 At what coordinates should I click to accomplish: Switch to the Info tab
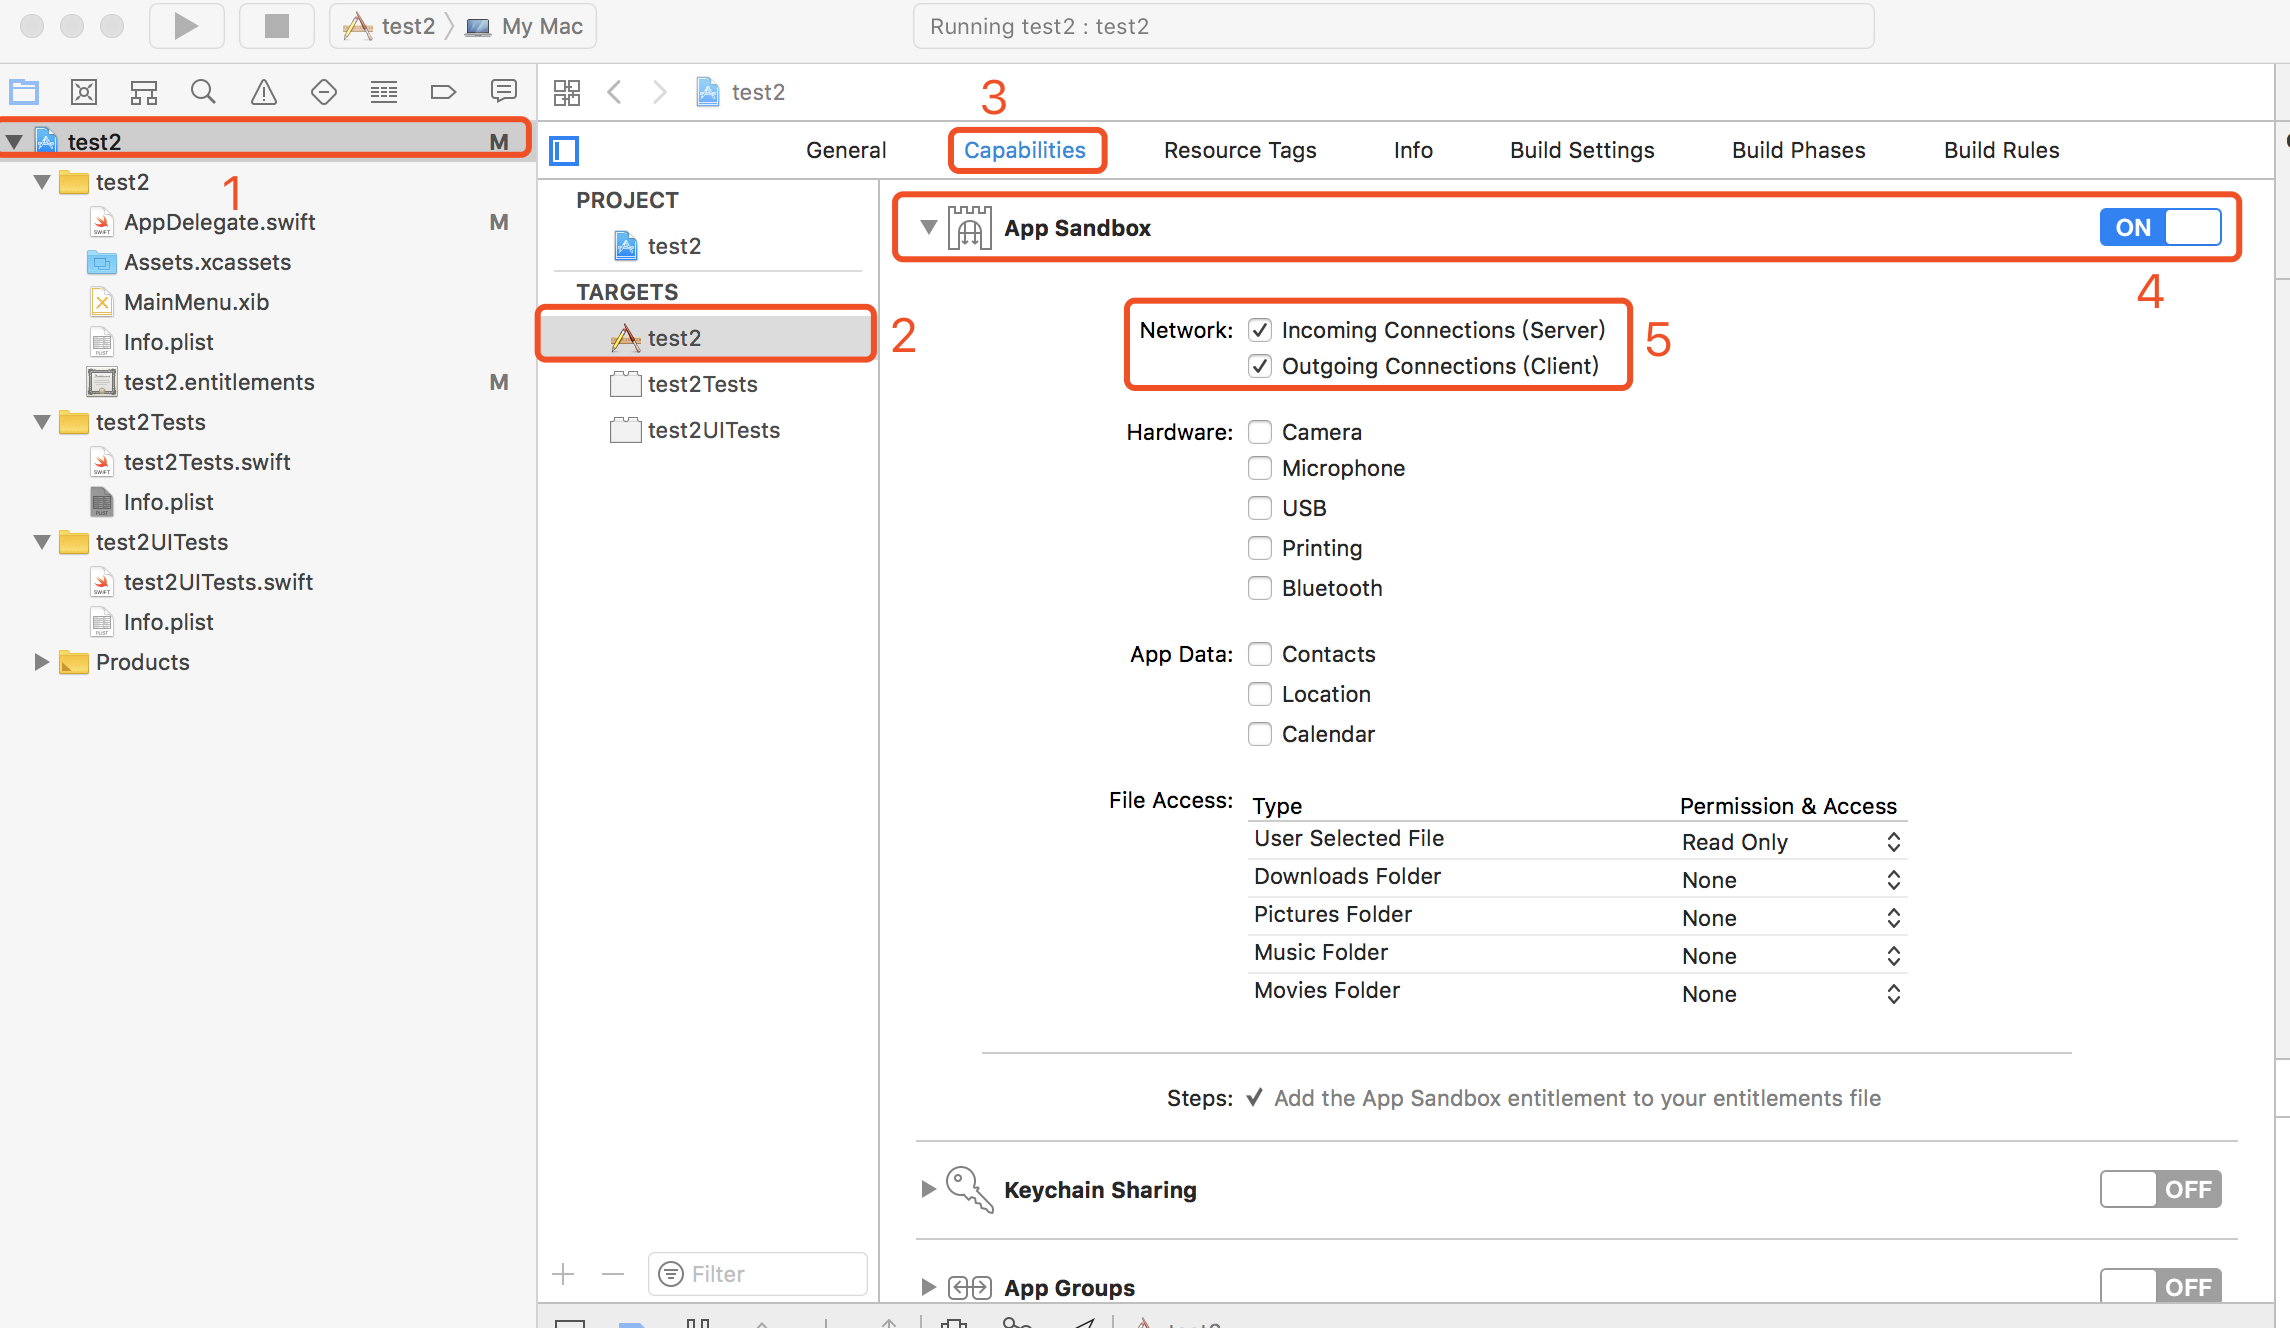(1413, 150)
